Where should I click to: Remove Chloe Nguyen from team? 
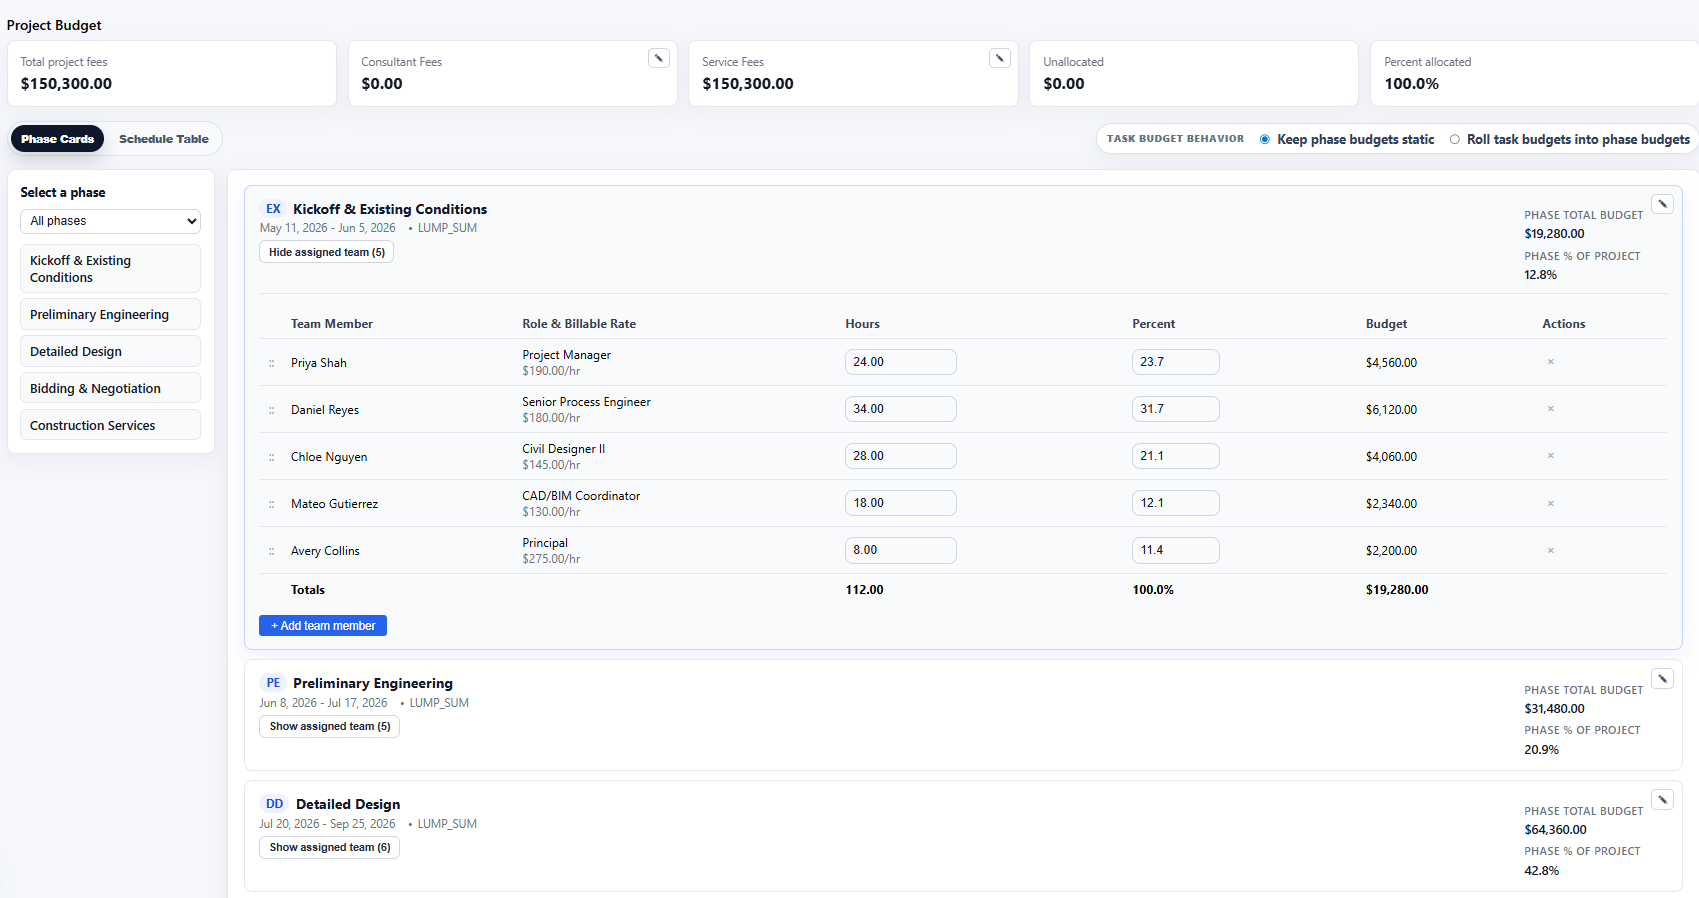tap(1551, 456)
